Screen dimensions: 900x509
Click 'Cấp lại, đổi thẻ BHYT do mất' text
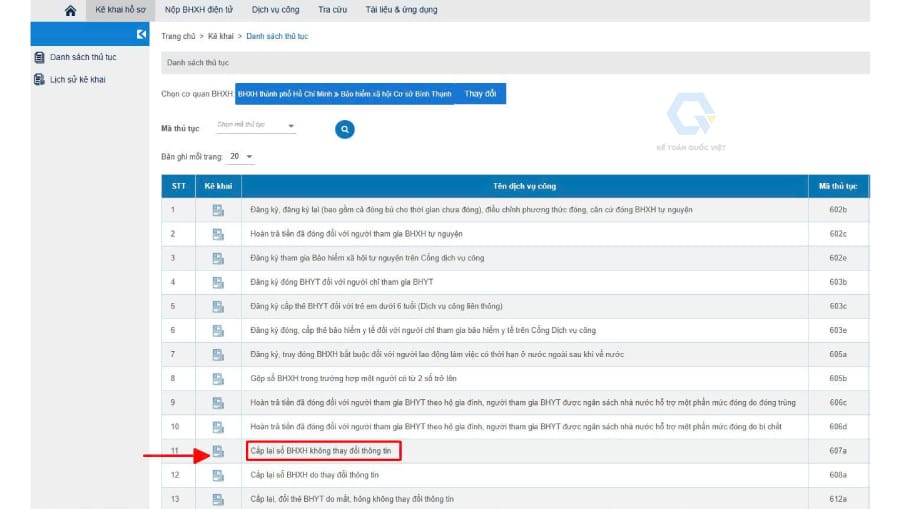352,499
